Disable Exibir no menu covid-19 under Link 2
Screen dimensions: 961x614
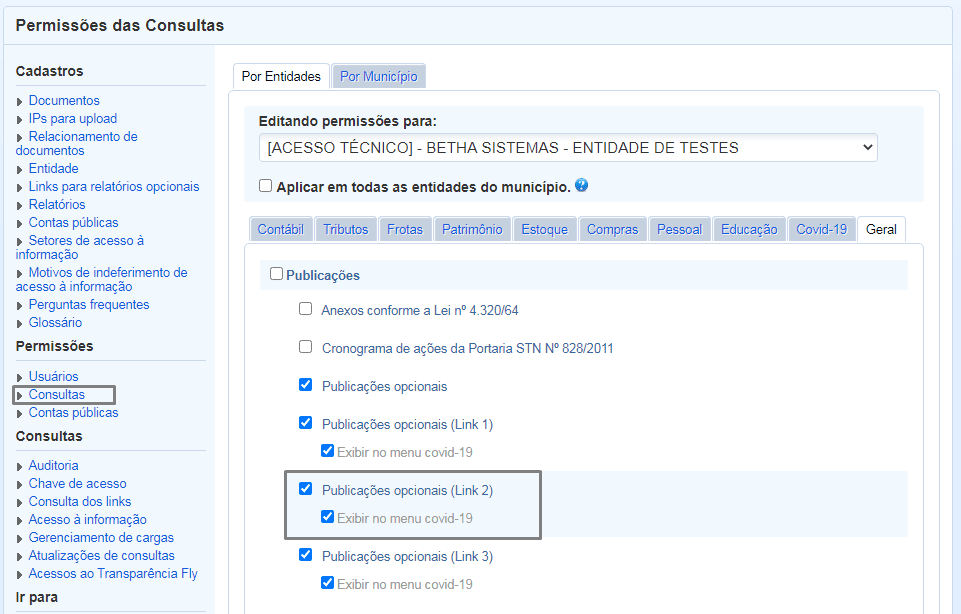[x=327, y=517]
